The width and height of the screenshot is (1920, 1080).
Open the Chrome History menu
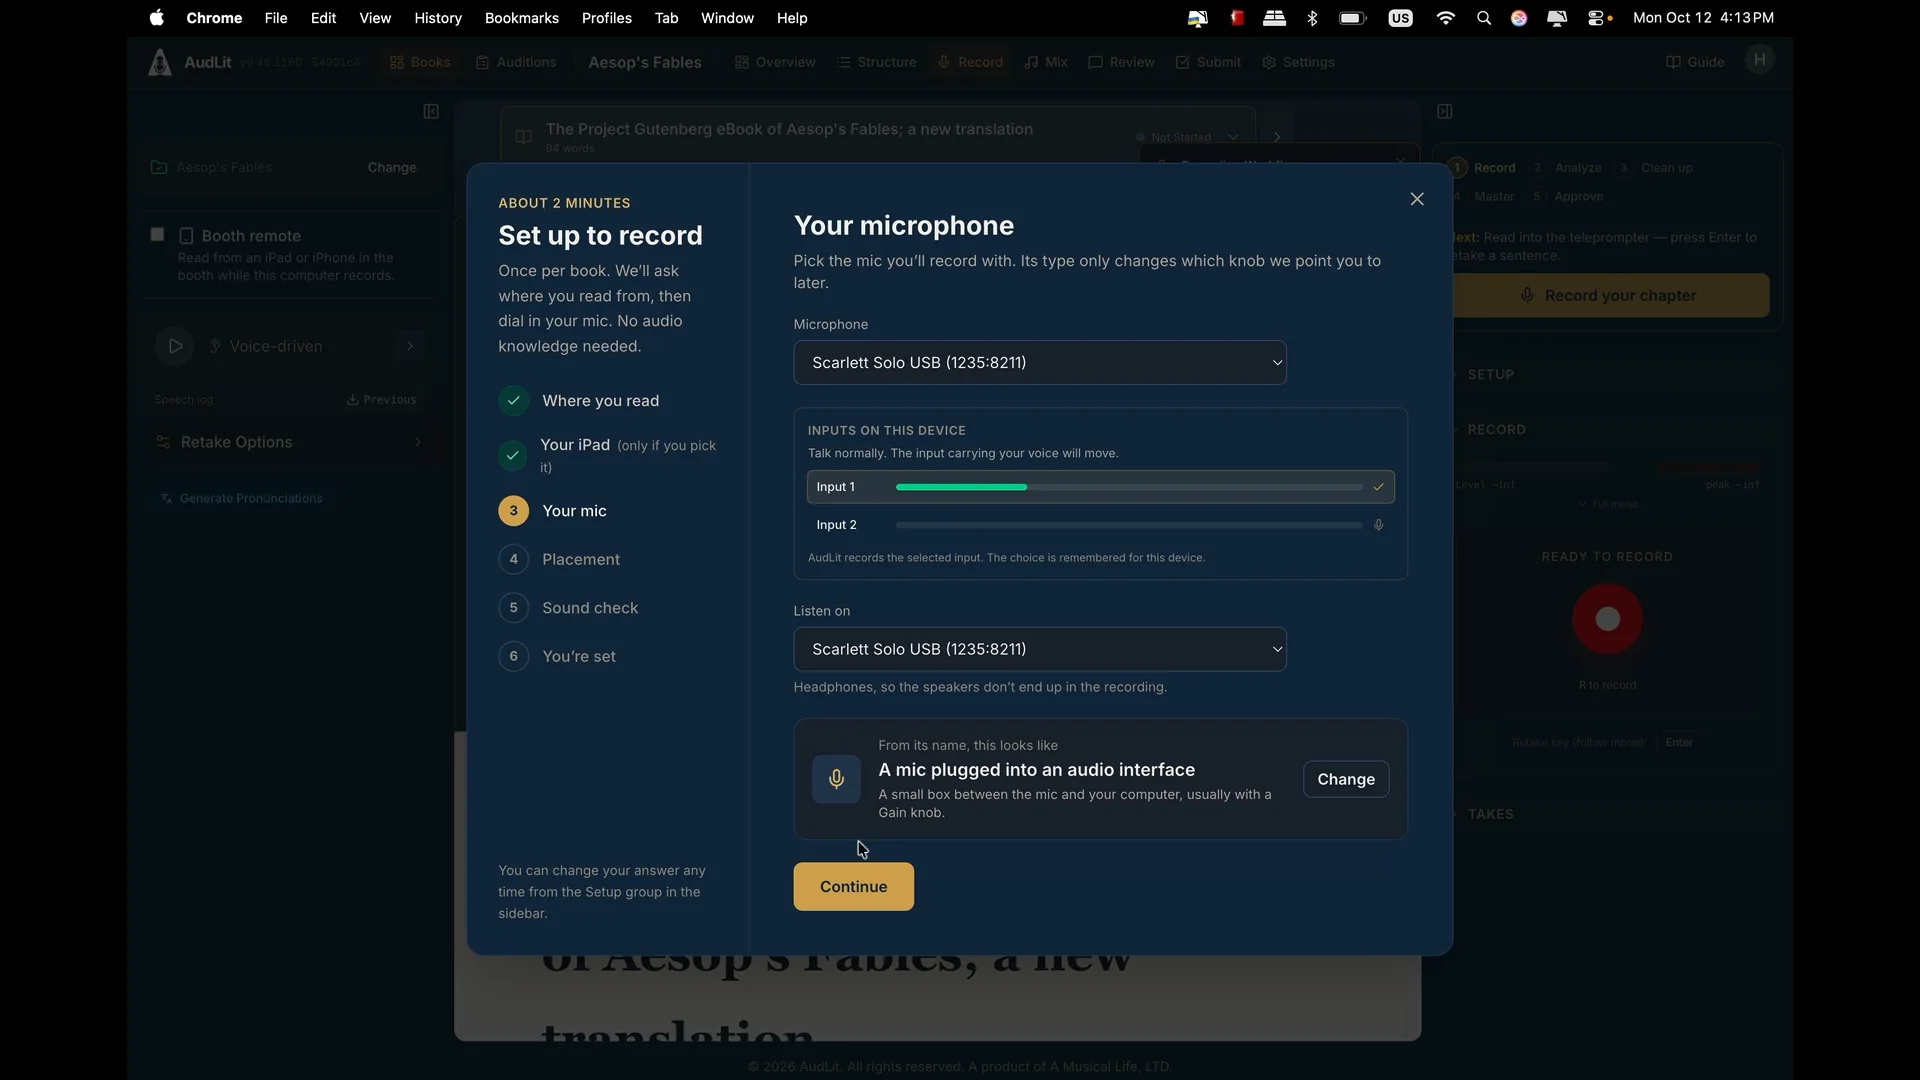[x=438, y=18]
